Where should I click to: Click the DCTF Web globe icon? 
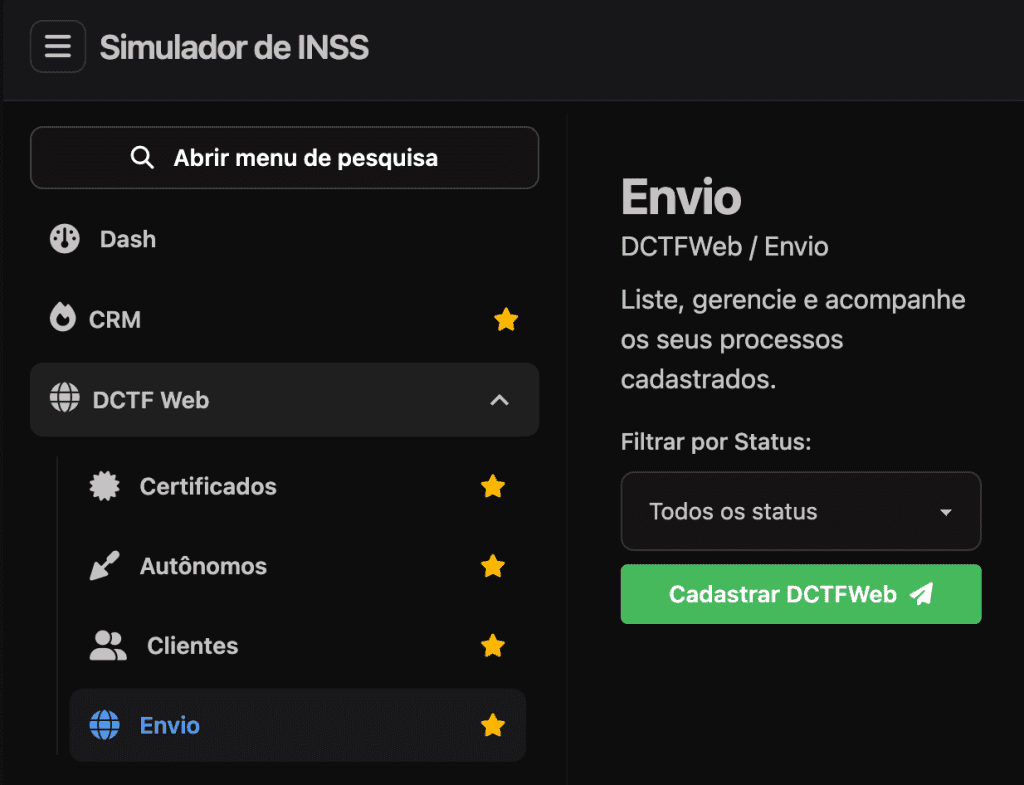tap(65, 399)
